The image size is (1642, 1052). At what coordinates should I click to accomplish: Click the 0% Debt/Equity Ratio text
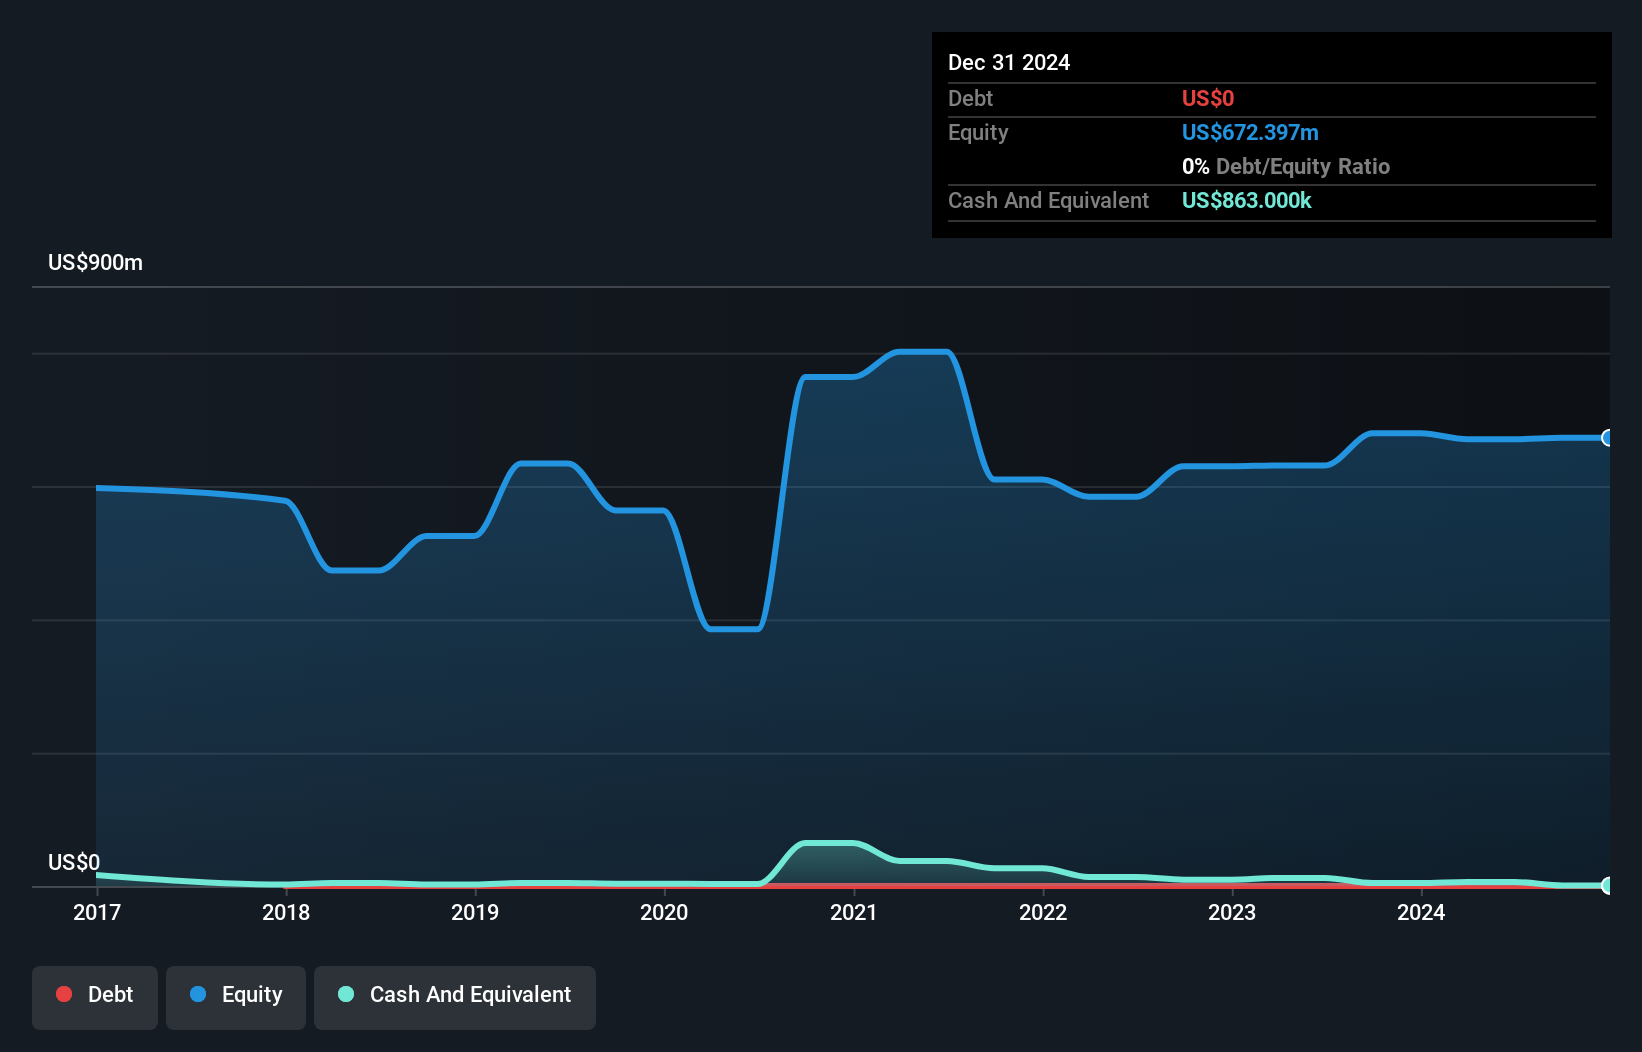pos(1286,166)
